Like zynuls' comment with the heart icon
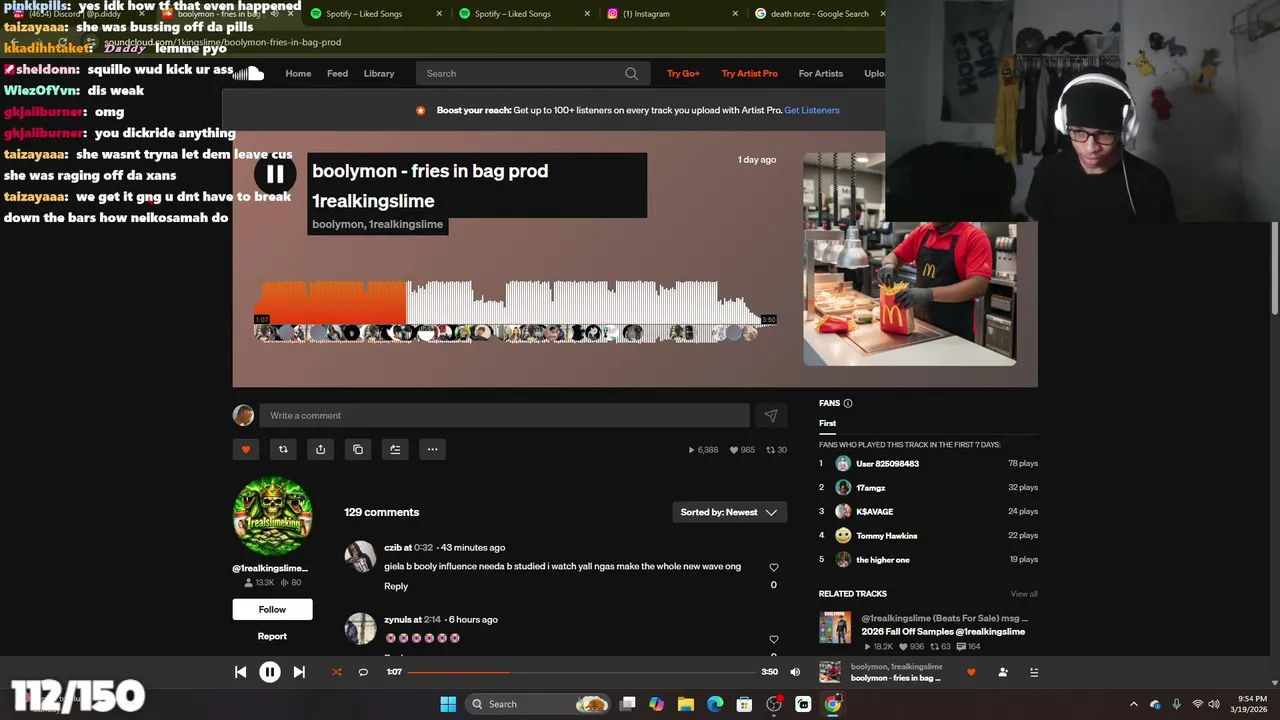 [773, 639]
